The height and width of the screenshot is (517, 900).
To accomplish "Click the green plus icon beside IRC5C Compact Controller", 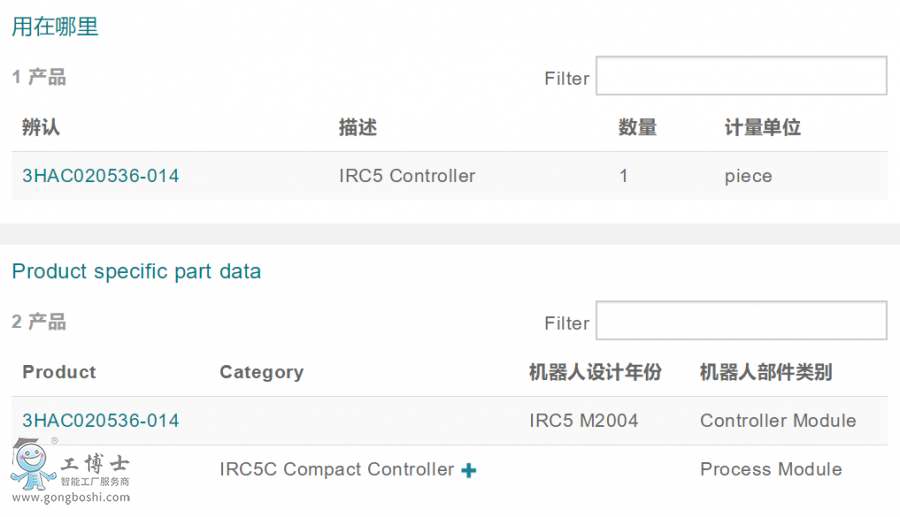I will pos(468,470).
